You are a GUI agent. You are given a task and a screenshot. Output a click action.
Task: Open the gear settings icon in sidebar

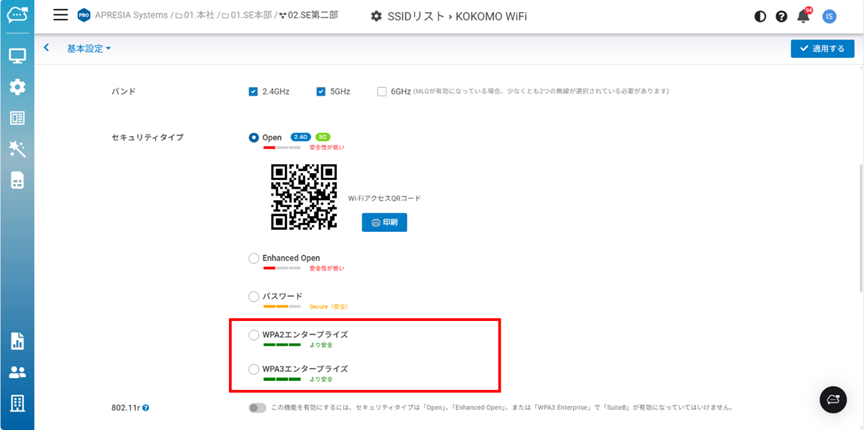[x=17, y=87]
